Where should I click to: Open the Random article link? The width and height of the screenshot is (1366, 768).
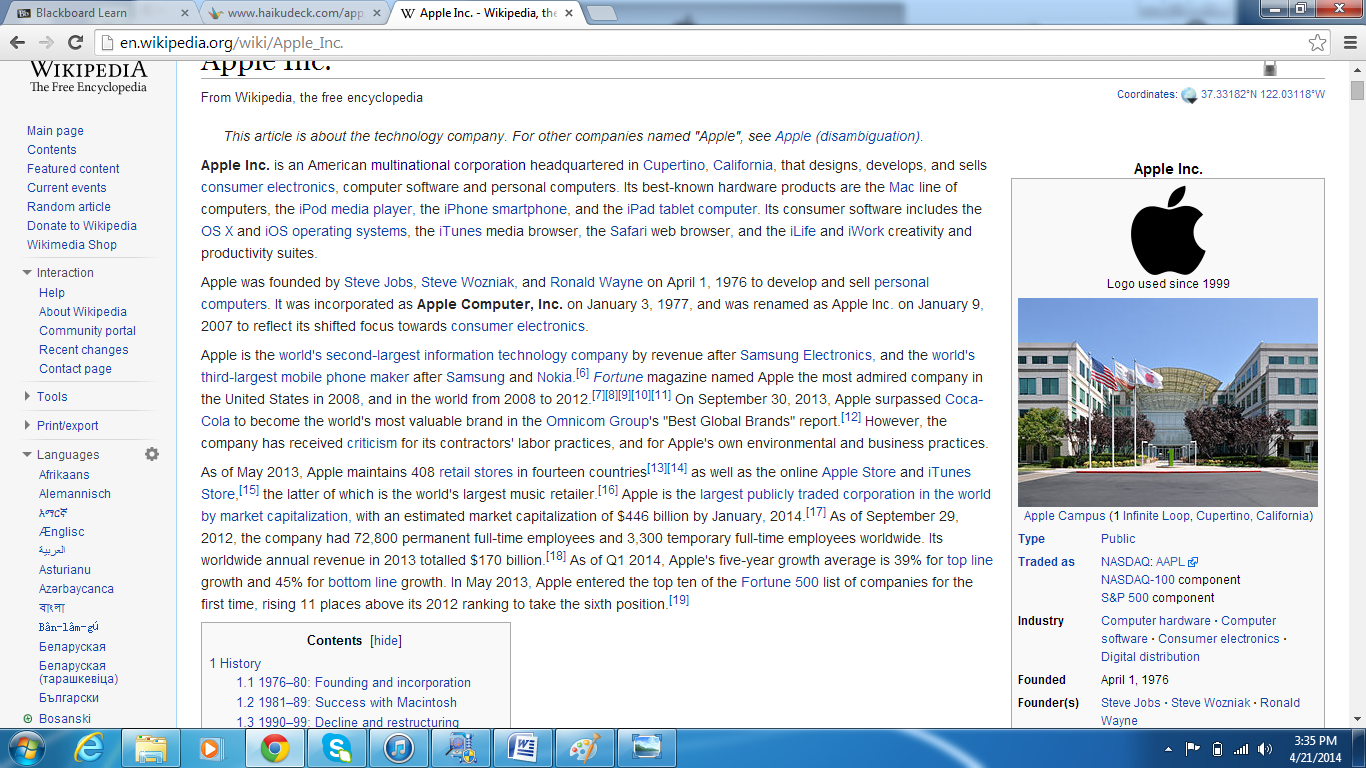click(x=69, y=207)
